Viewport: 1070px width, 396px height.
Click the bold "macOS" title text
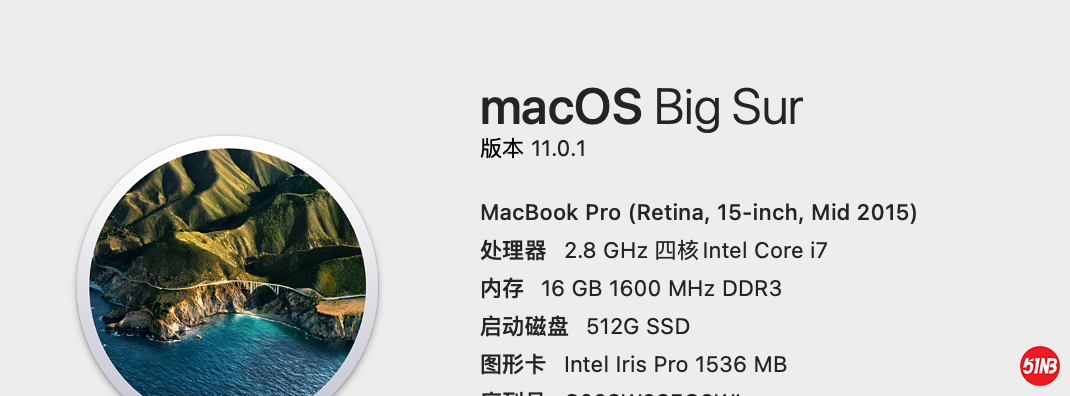561,108
